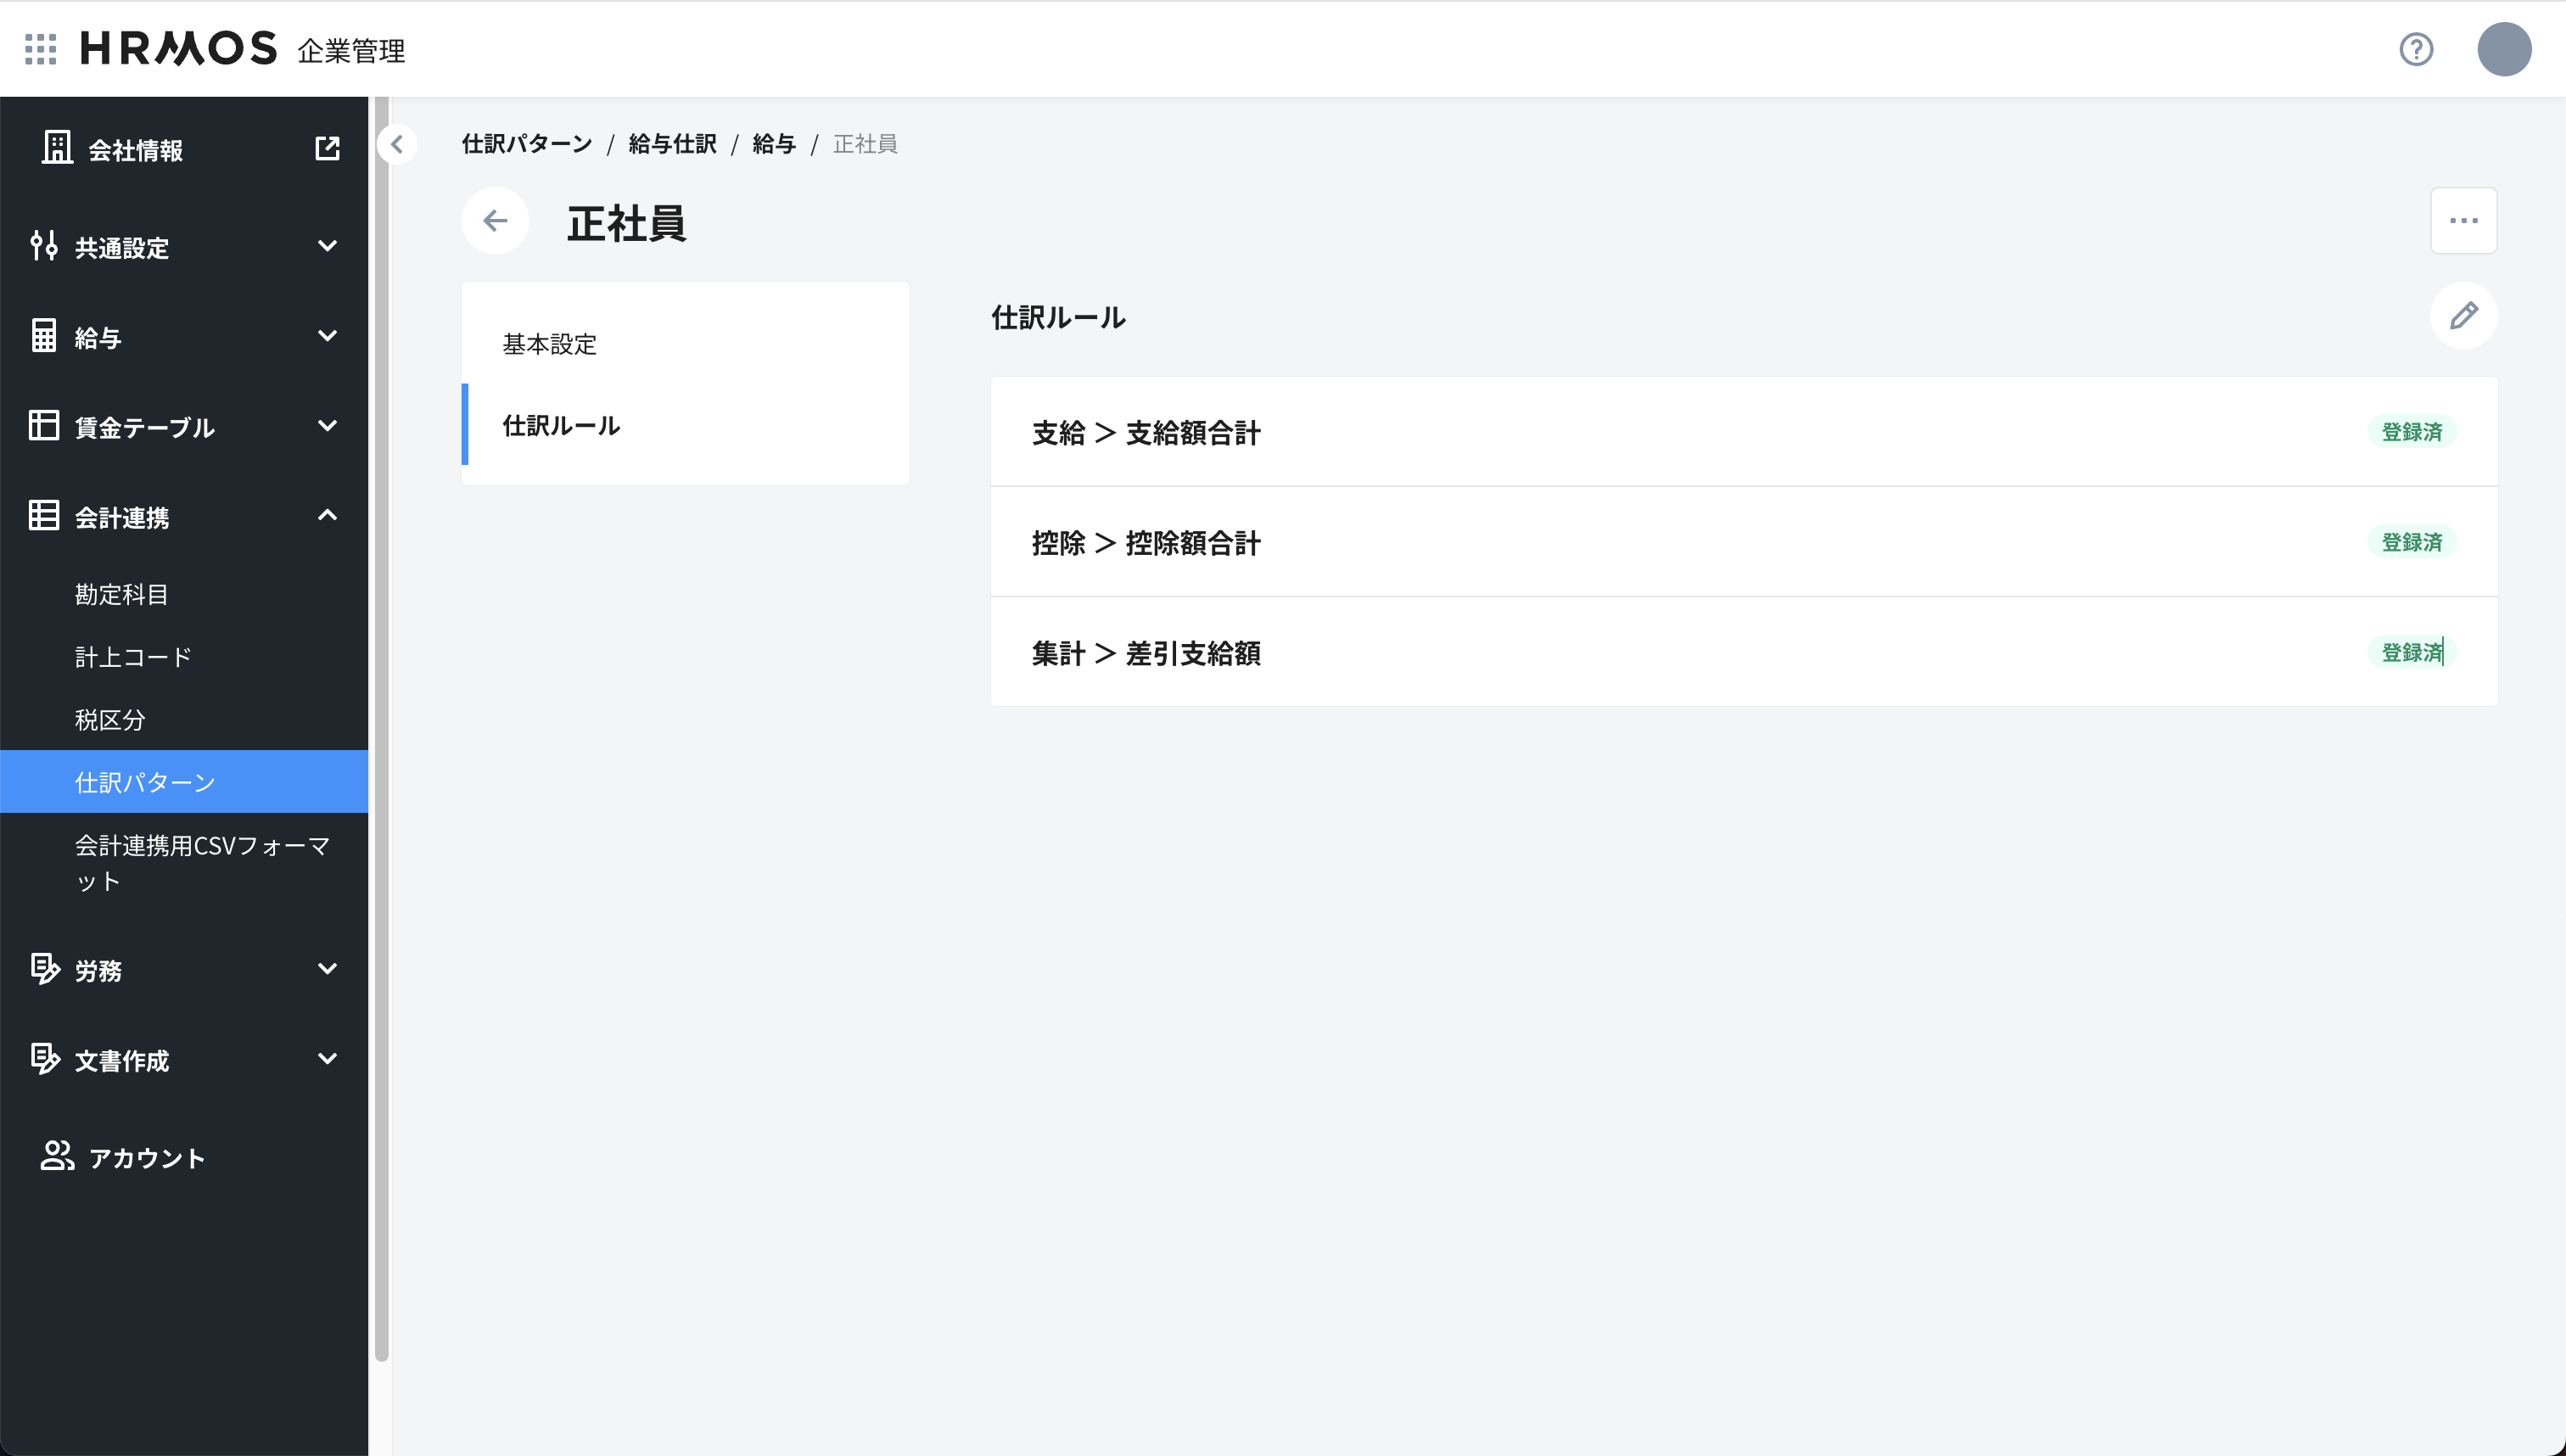Click the back arrow next to 正社員
2566x1456 pixels.
495,220
